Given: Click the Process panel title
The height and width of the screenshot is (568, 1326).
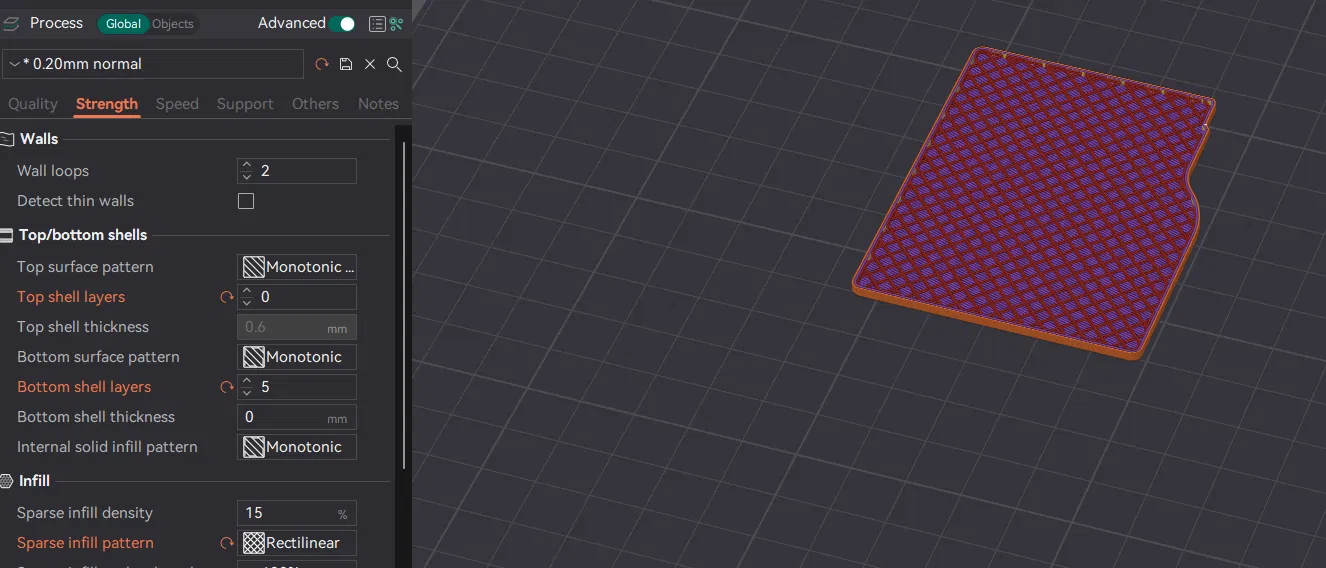Looking at the screenshot, I should click(56, 23).
